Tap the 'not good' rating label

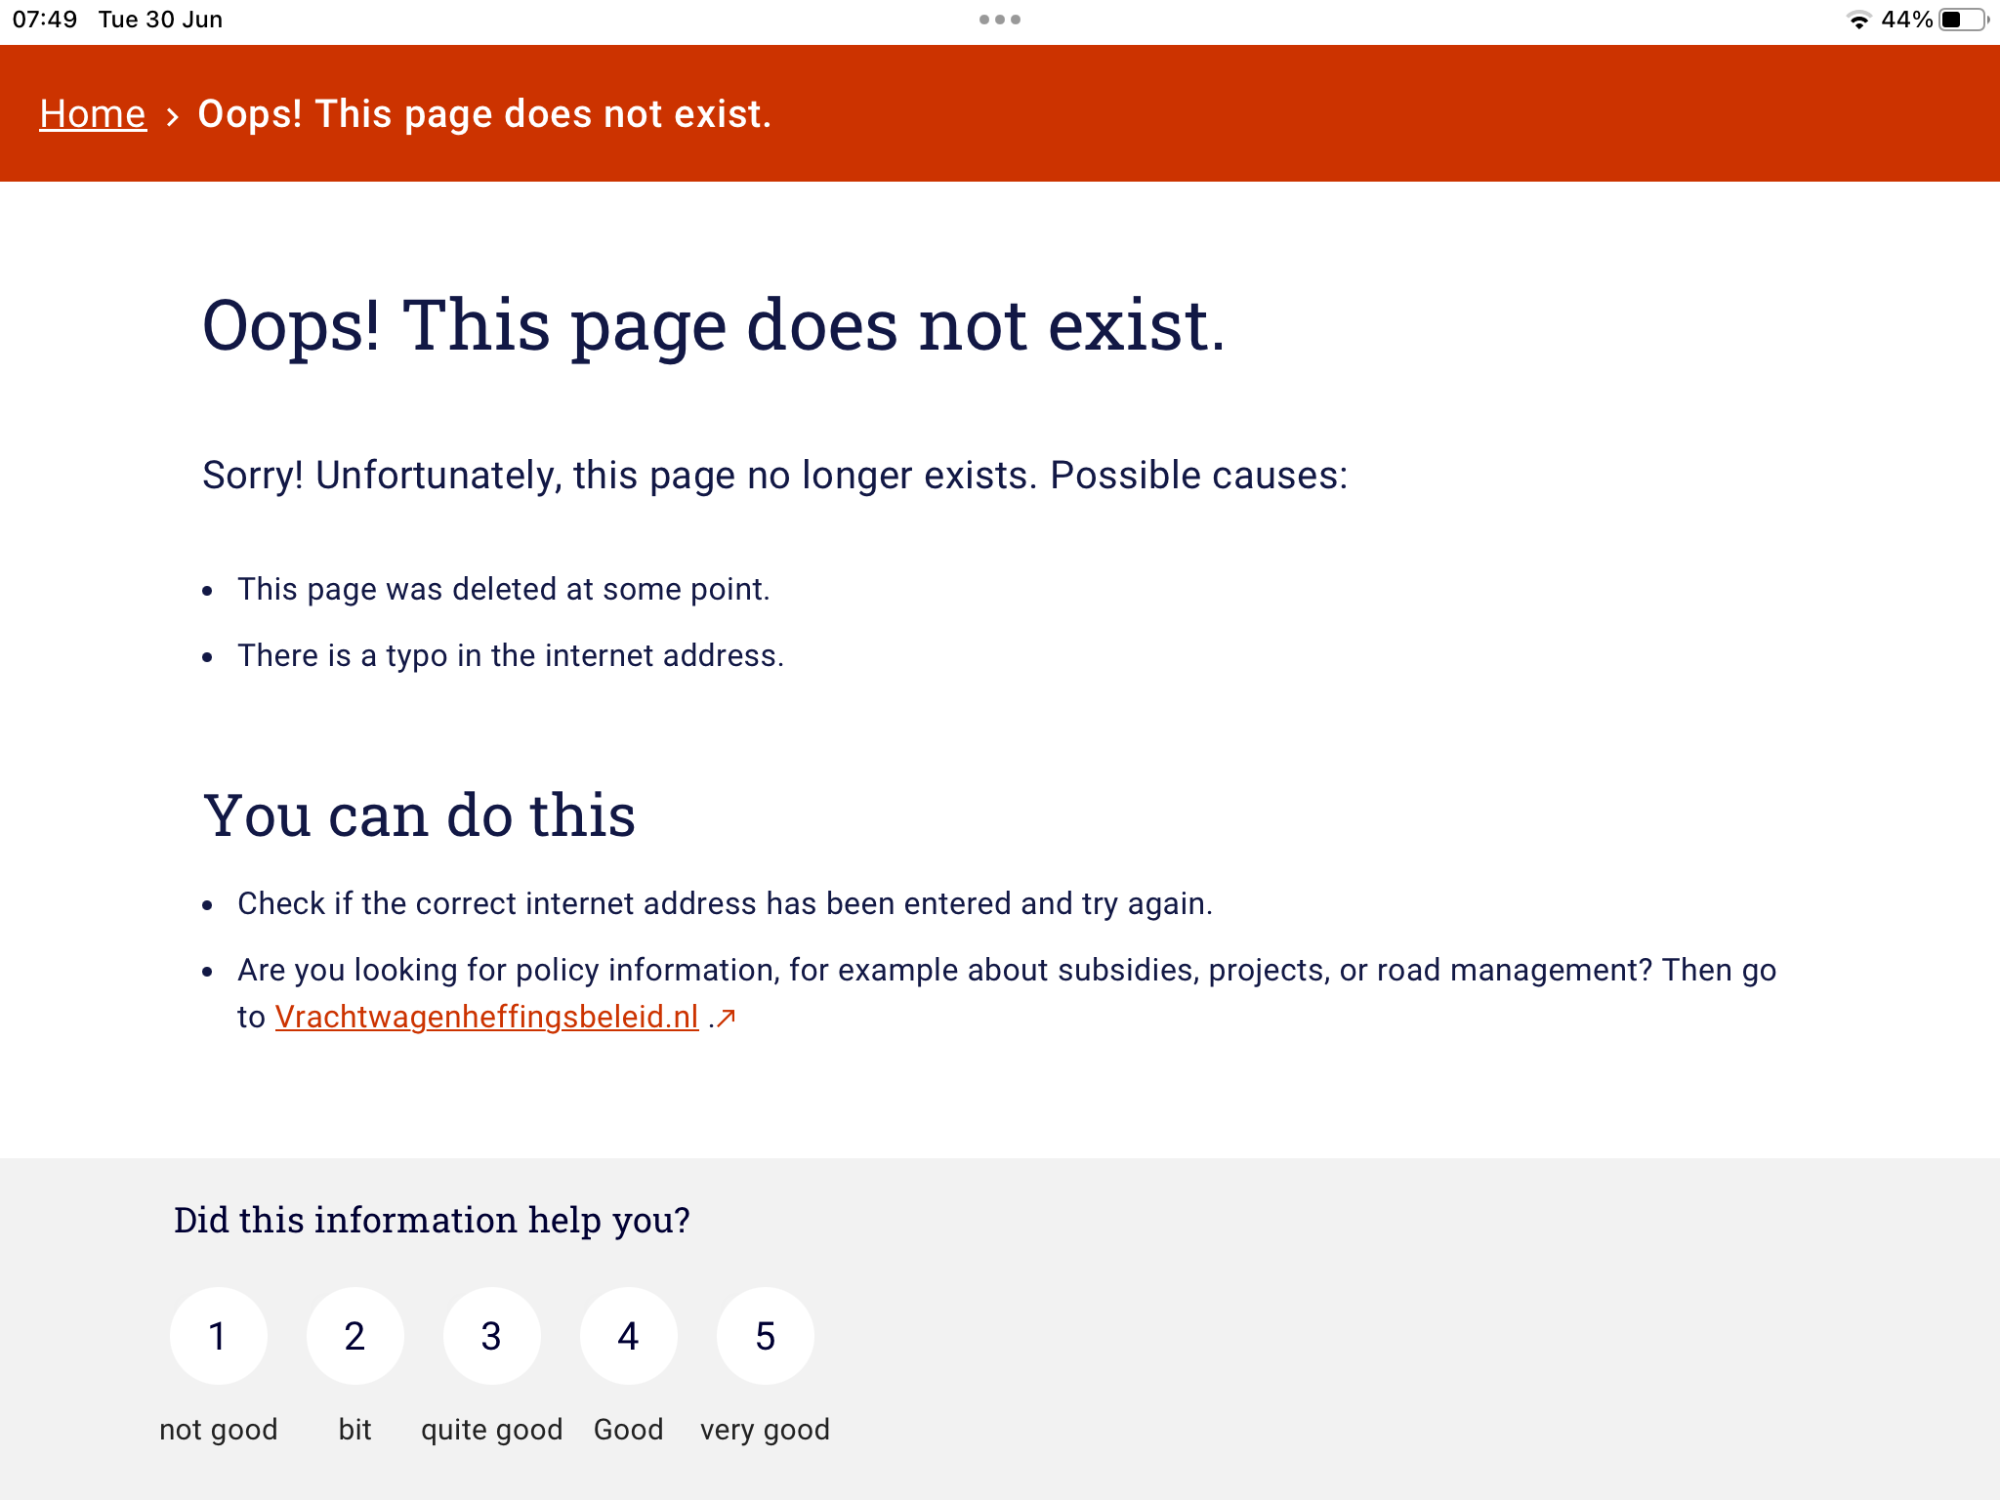click(218, 1430)
